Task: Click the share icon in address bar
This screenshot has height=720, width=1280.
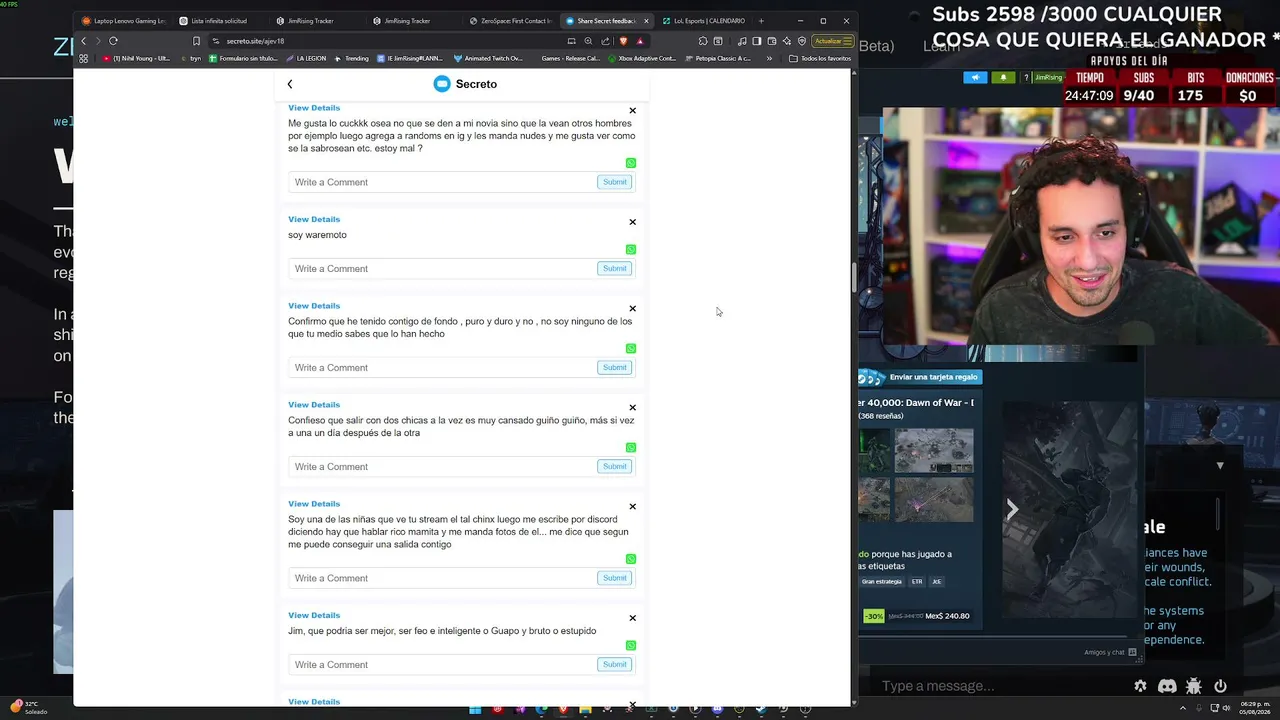Action: coord(605,41)
